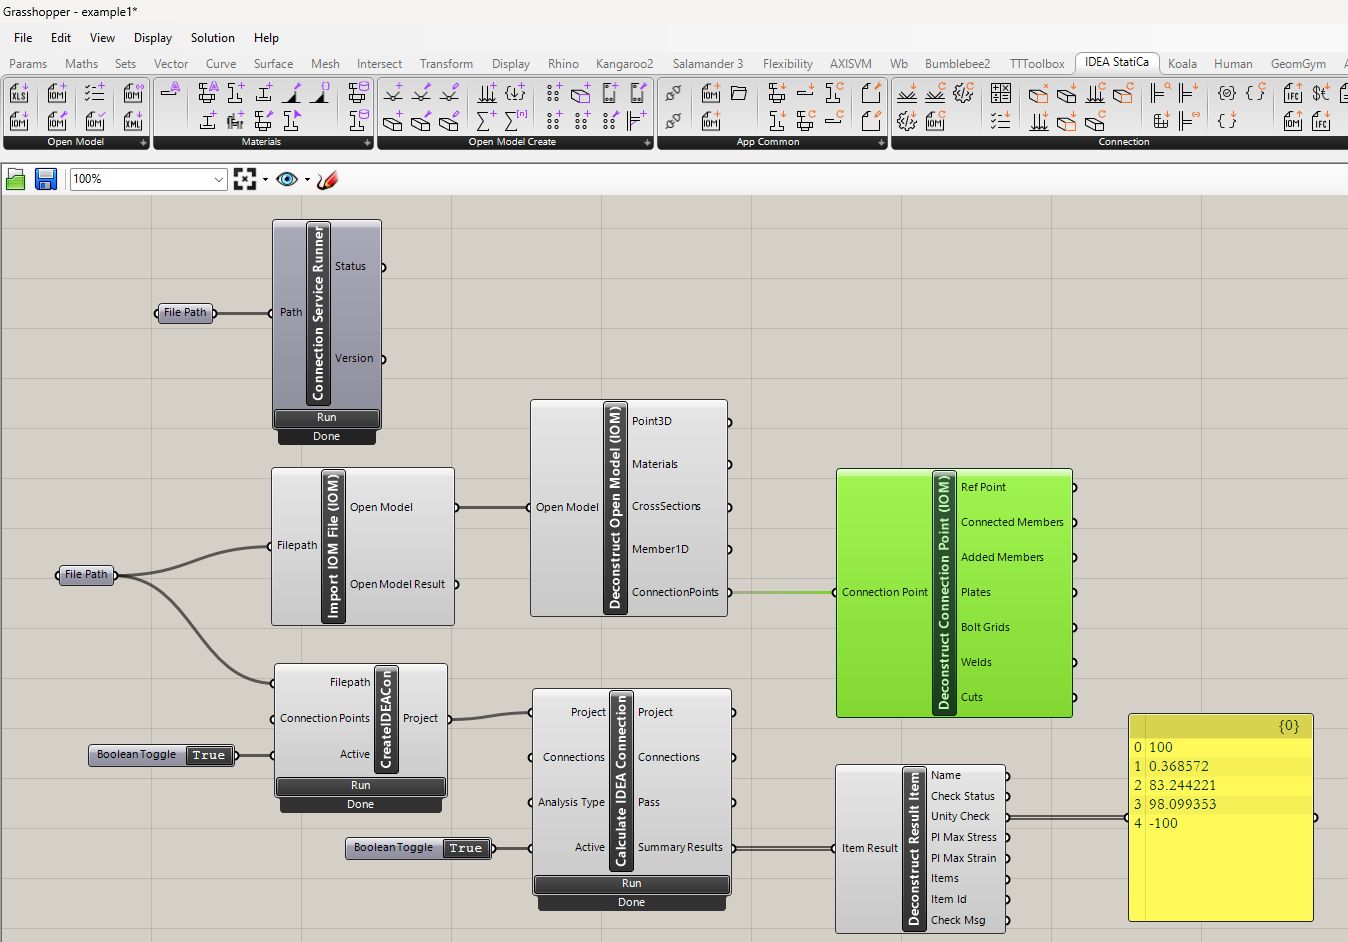Open the 100% zoom level dropdown
The height and width of the screenshot is (942, 1348).
(219, 179)
